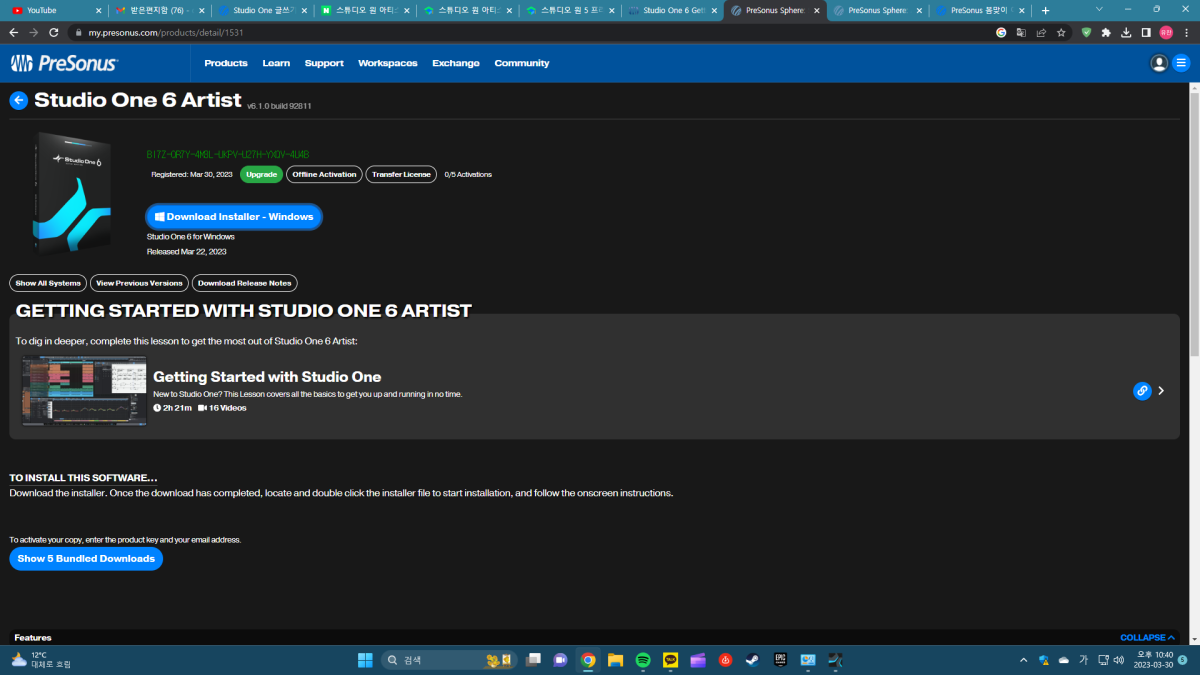
Task: Open the Getting Started with Studio One lesson title
Action: (267, 377)
